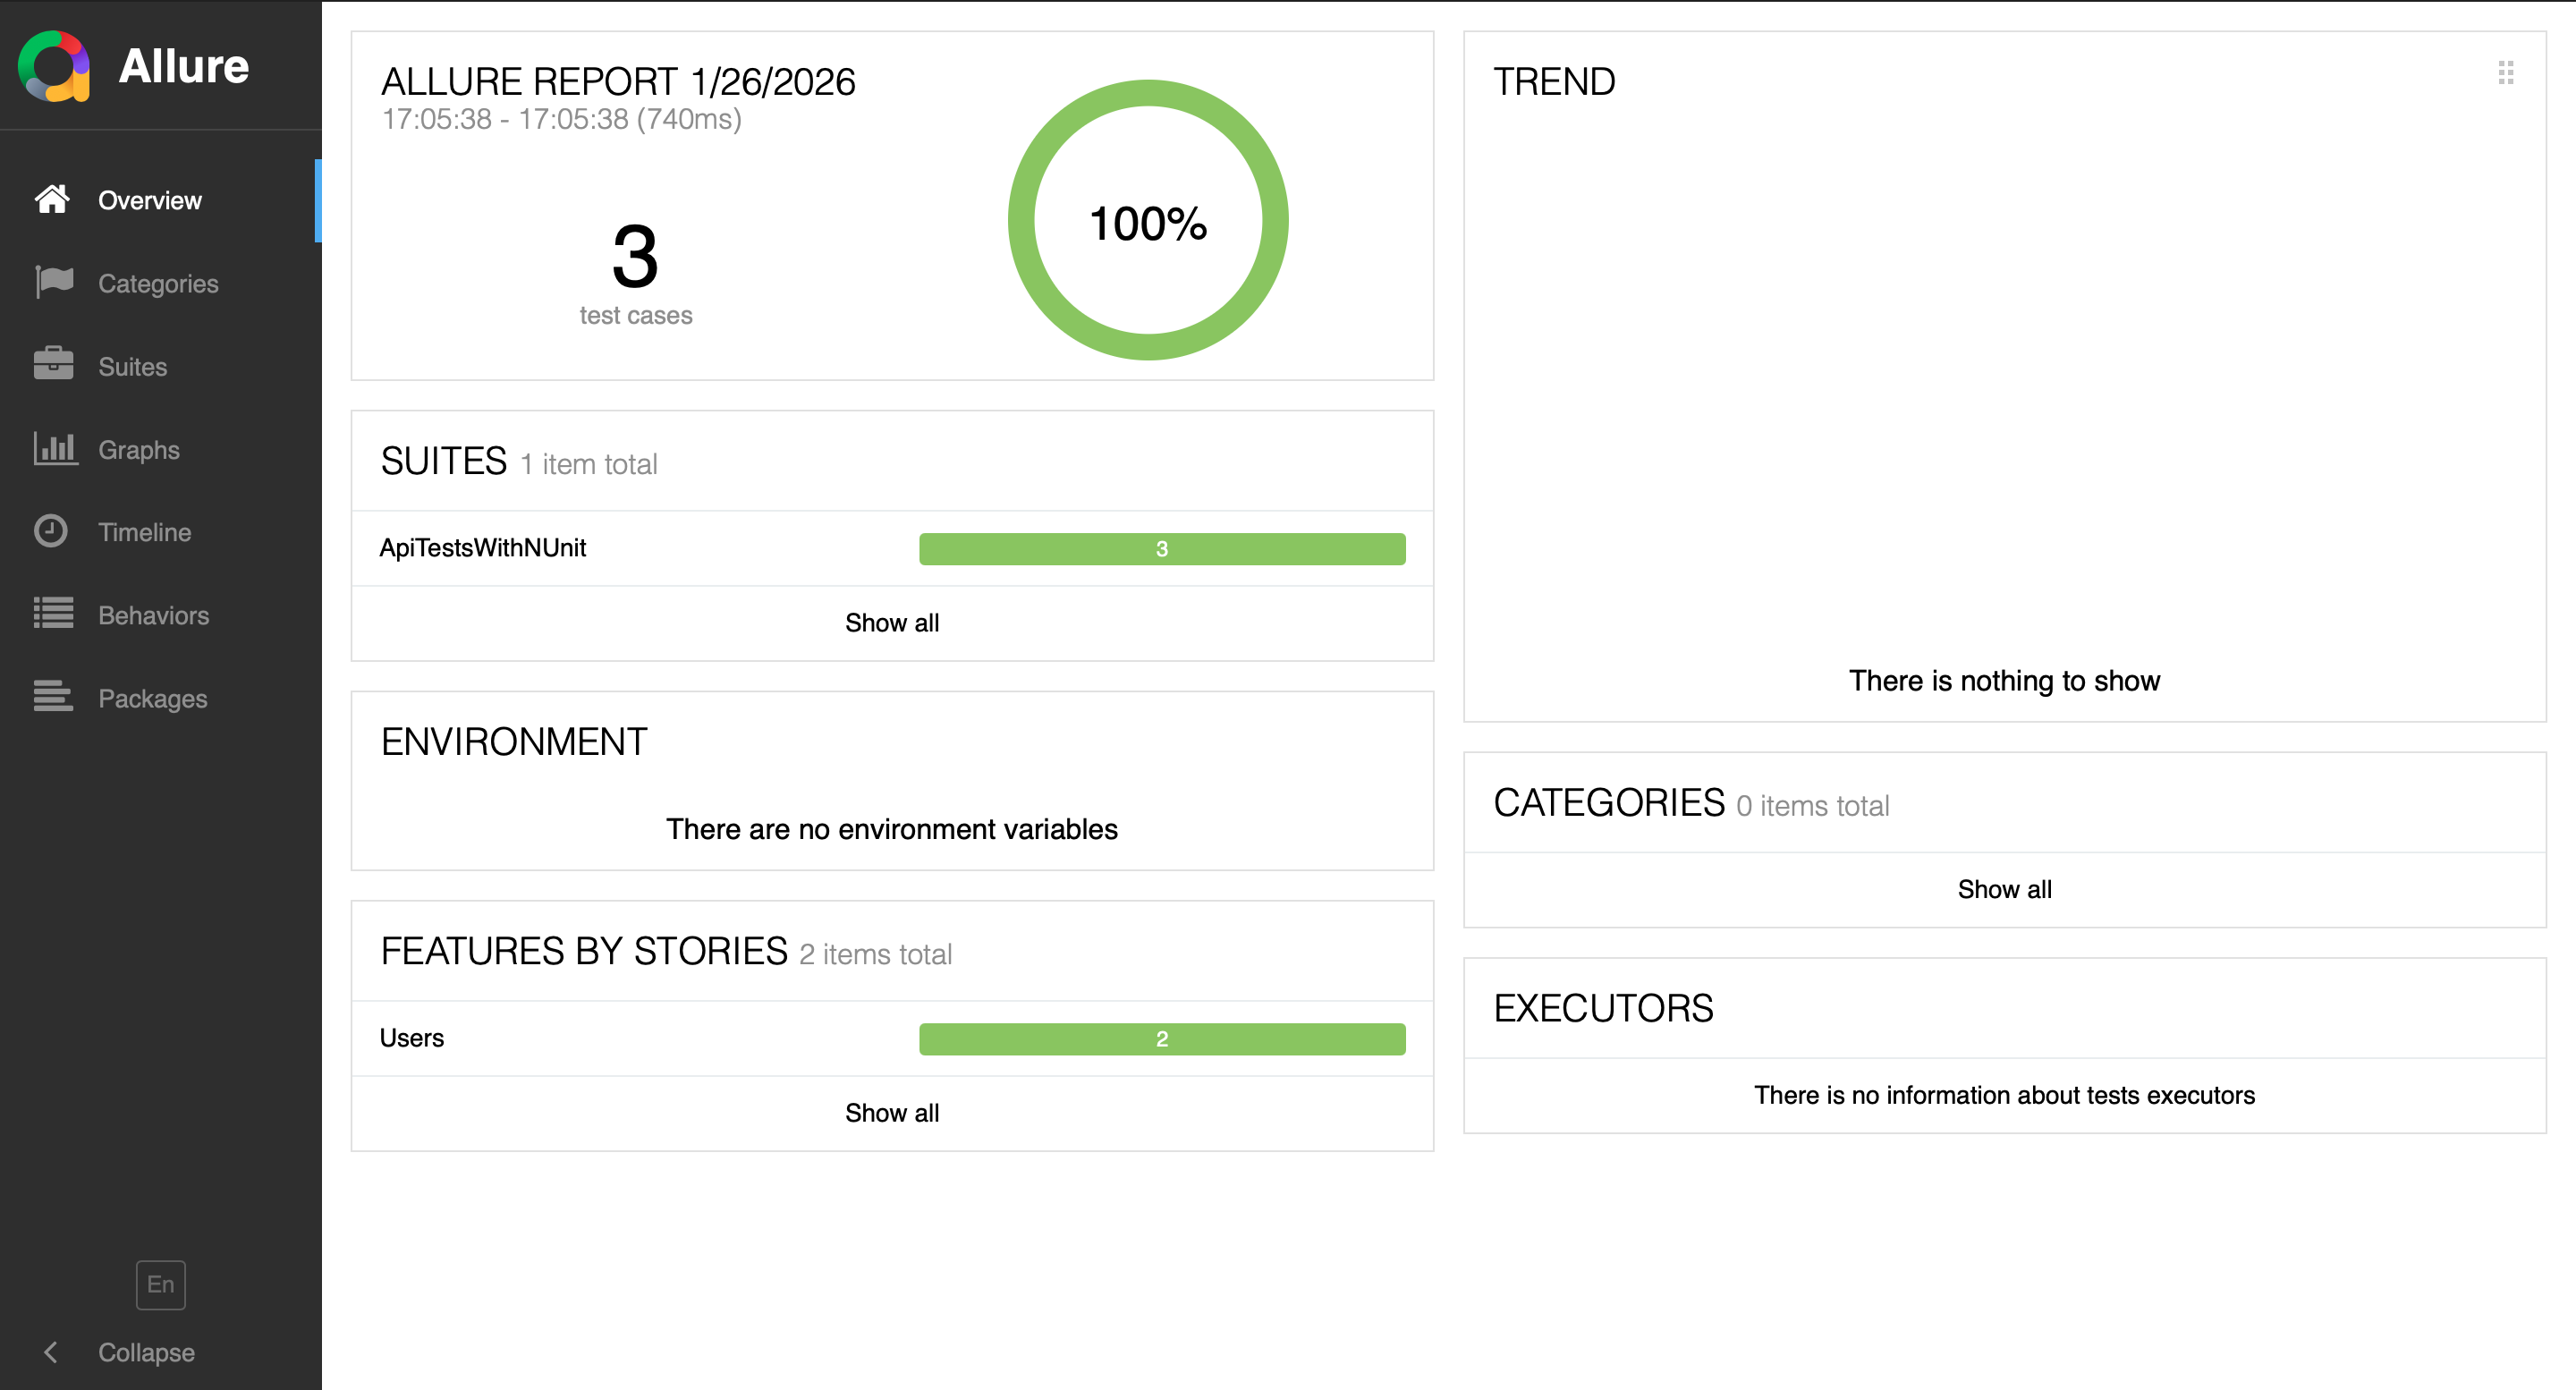The height and width of the screenshot is (1390, 2576).
Task: Click the Suites briefcase icon
Action: 54,364
